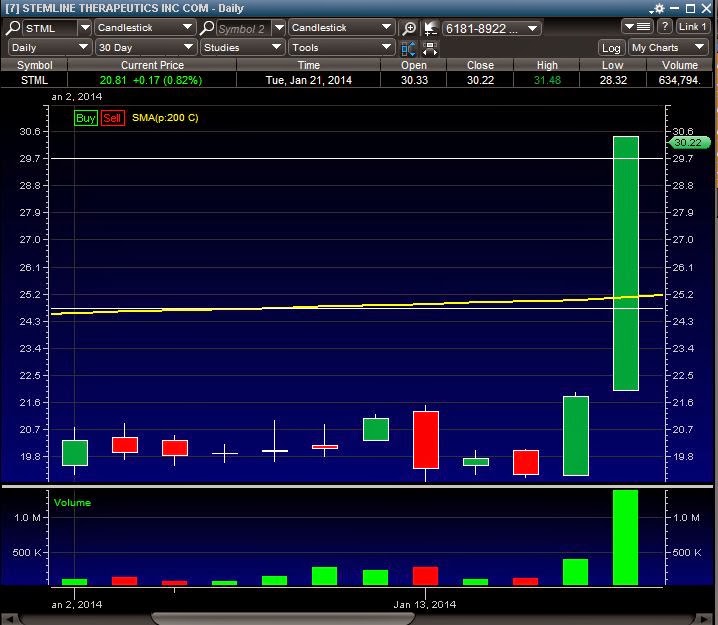Open the STML symbol dropdown arrow
The image size is (718, 625).
(x=85, y=28)
